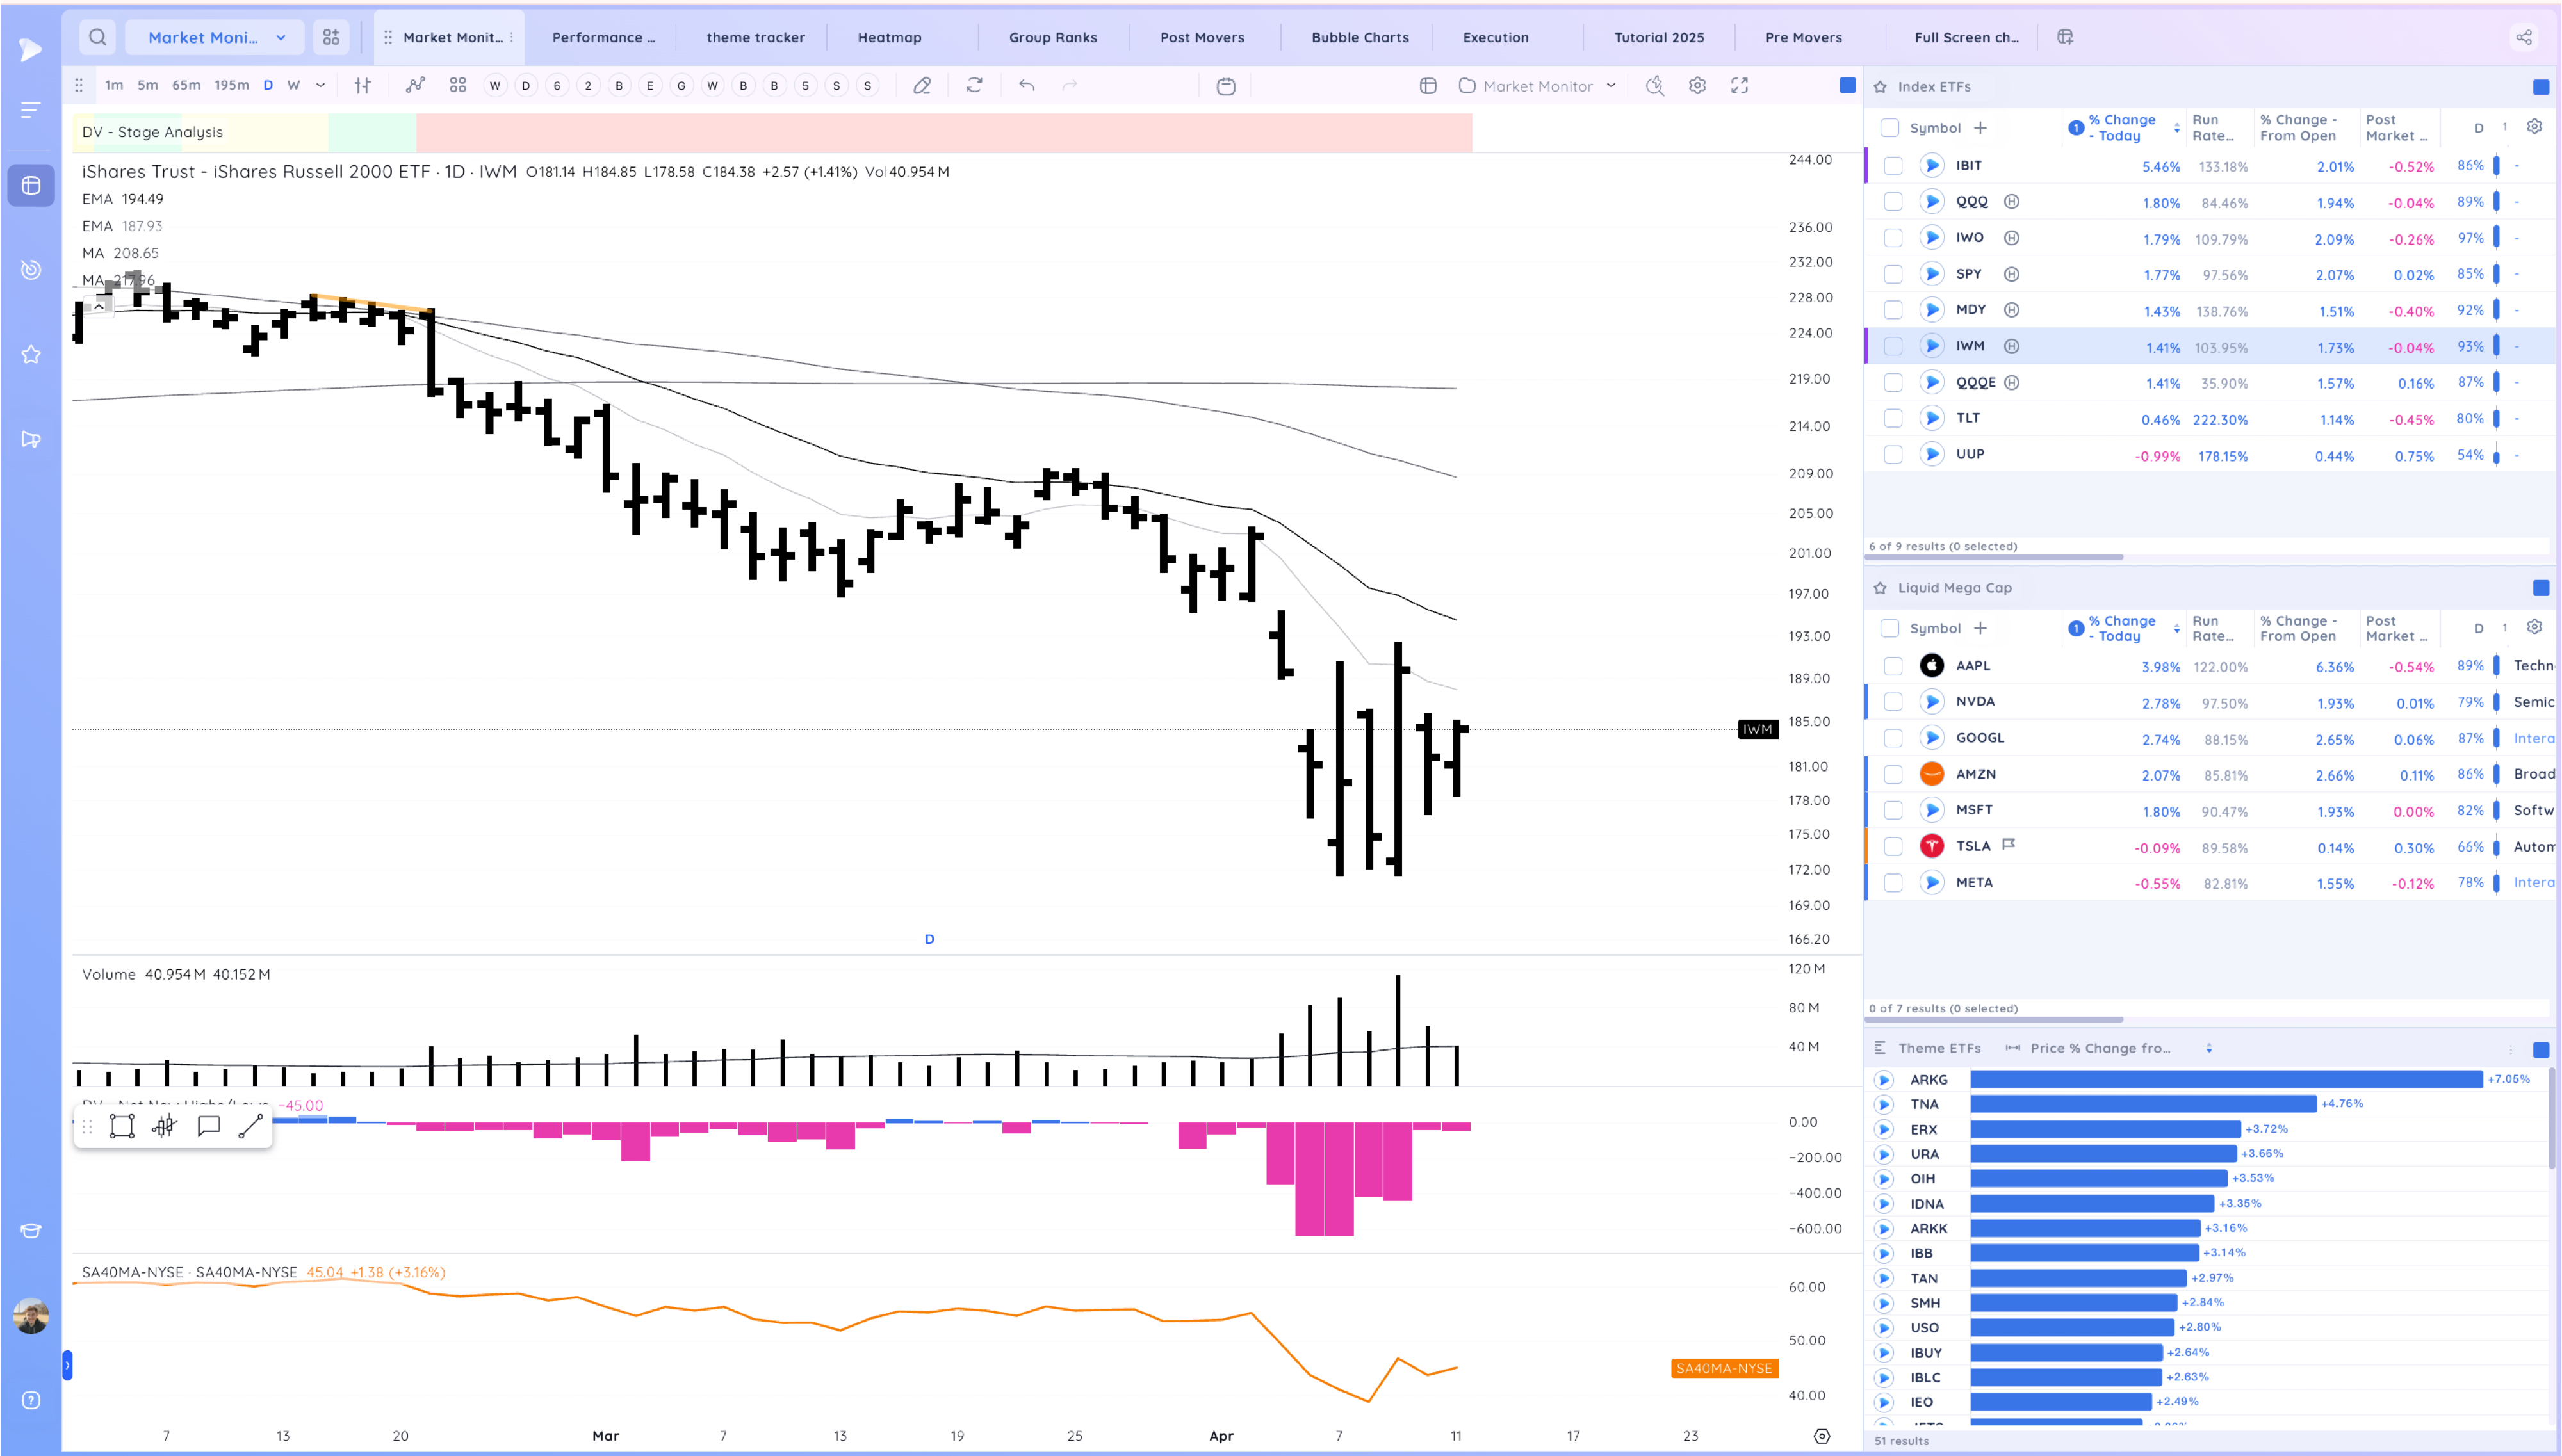This screenshot has height=1456, width=2562.
Task: Open chart settings gear icon
Action: pos(1697,86)
